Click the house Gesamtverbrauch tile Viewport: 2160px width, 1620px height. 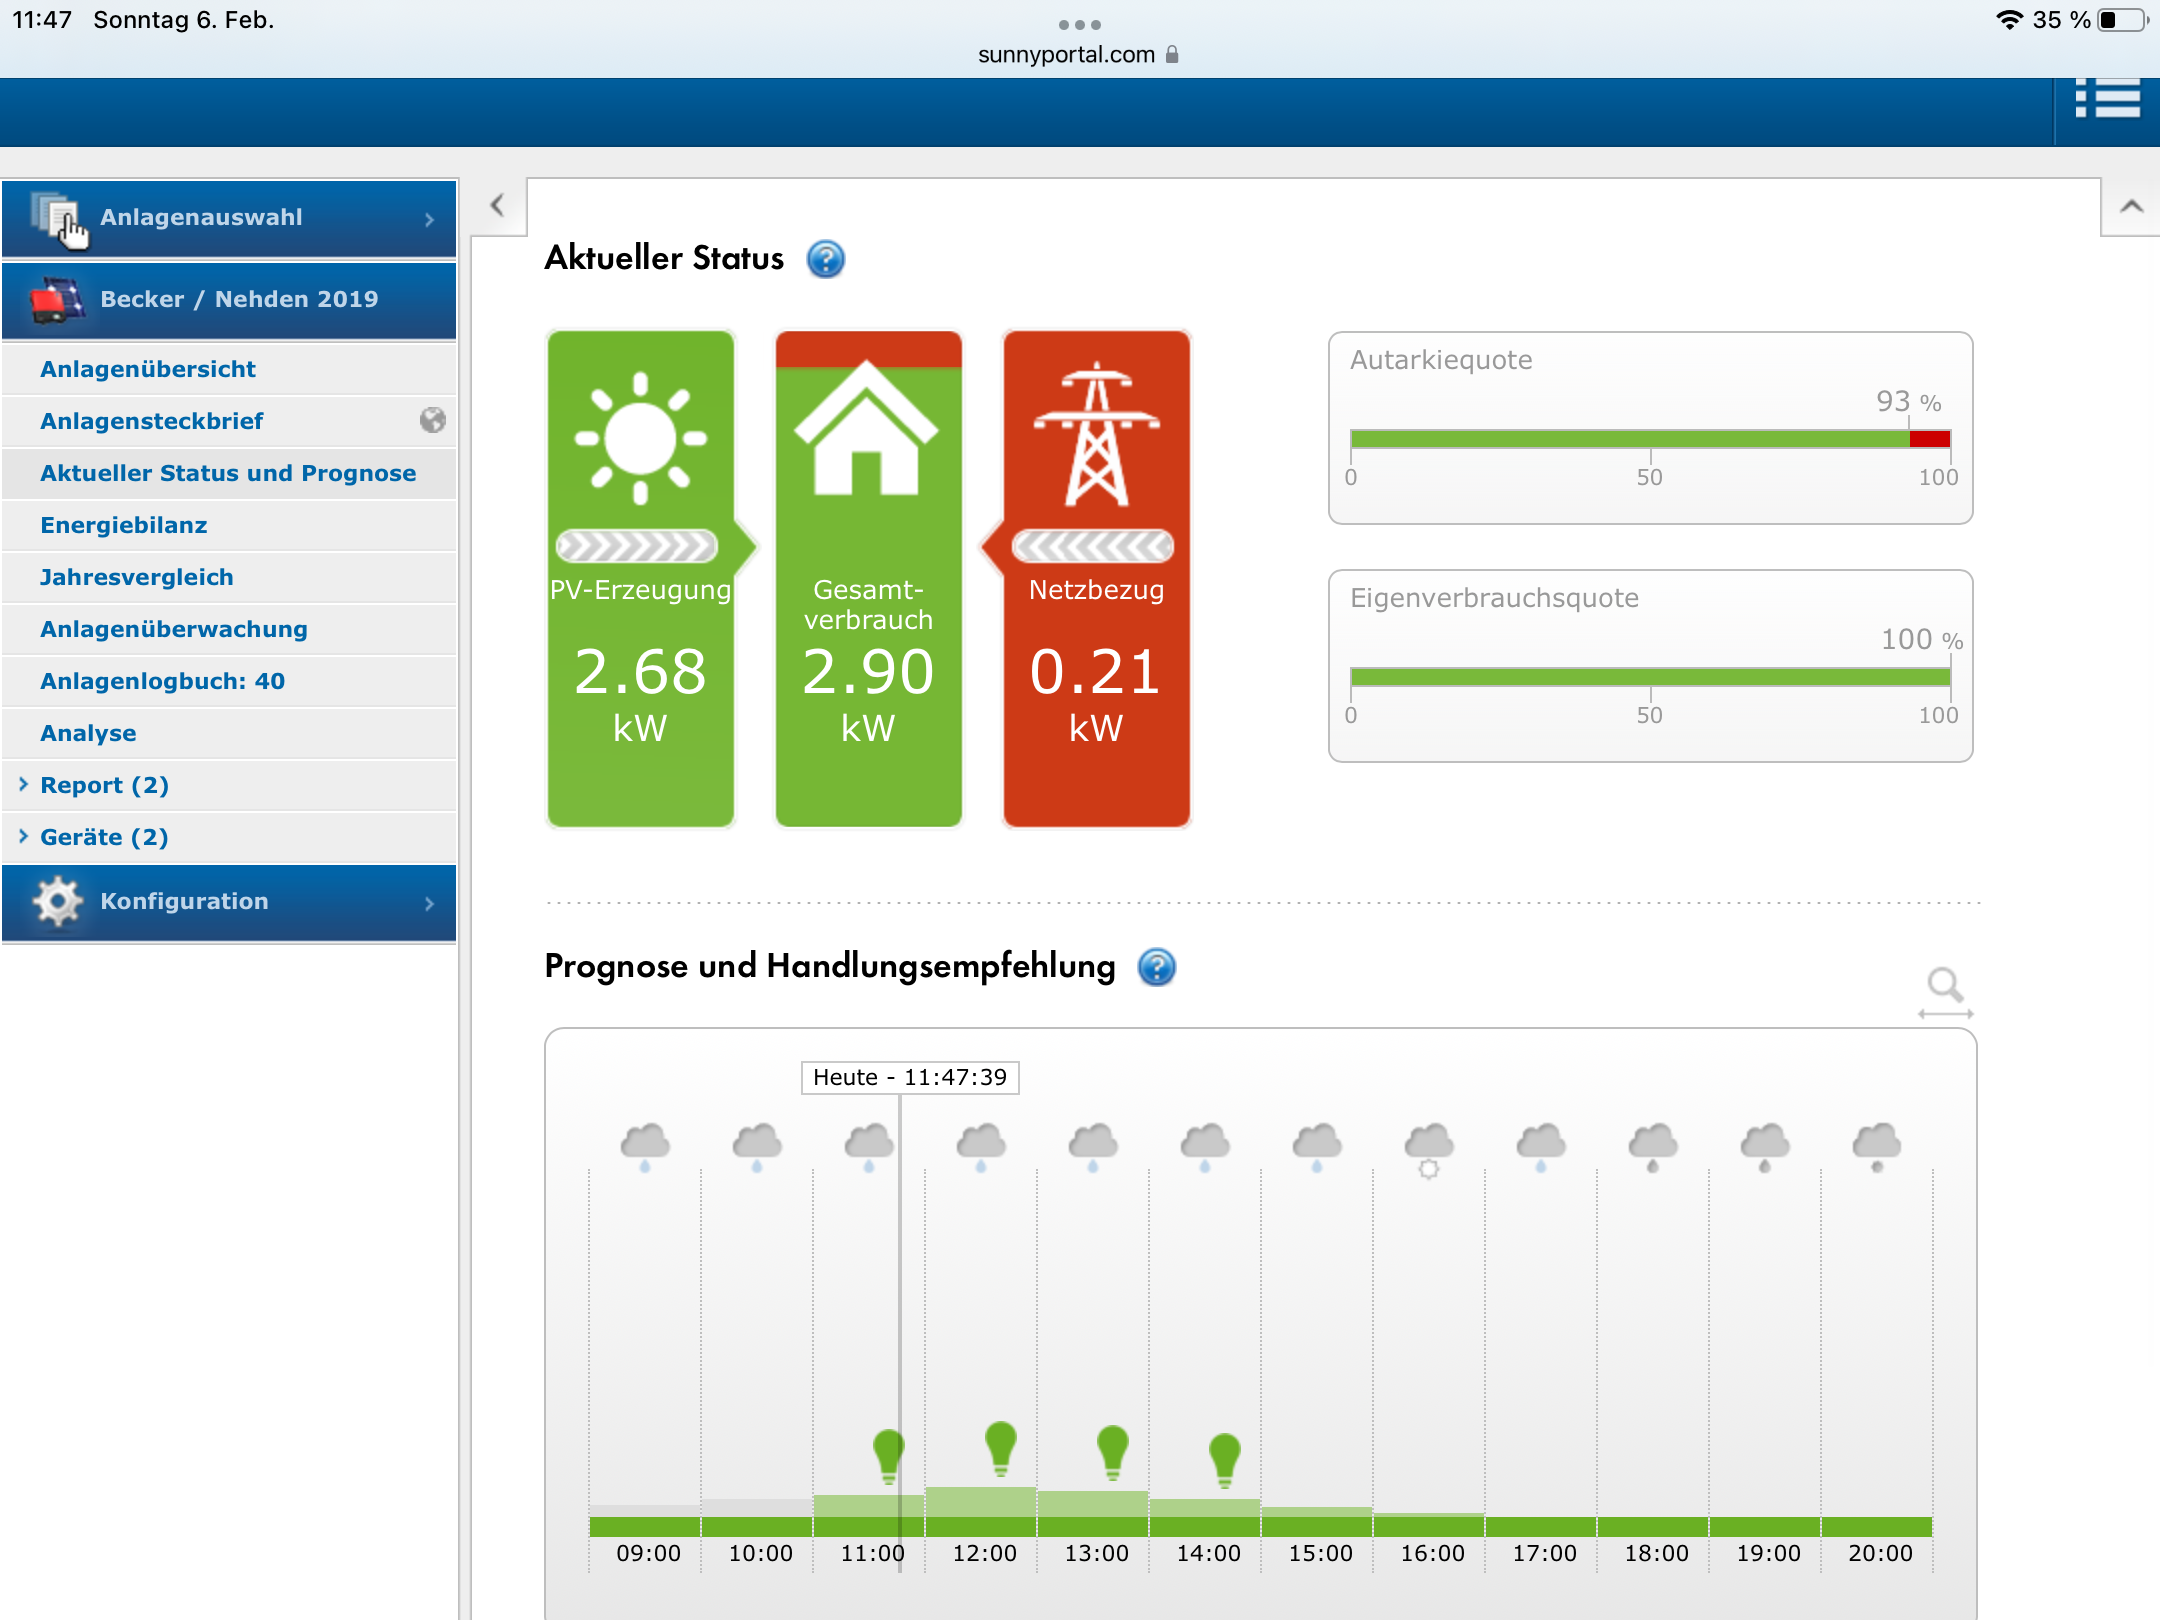[868, 578]
